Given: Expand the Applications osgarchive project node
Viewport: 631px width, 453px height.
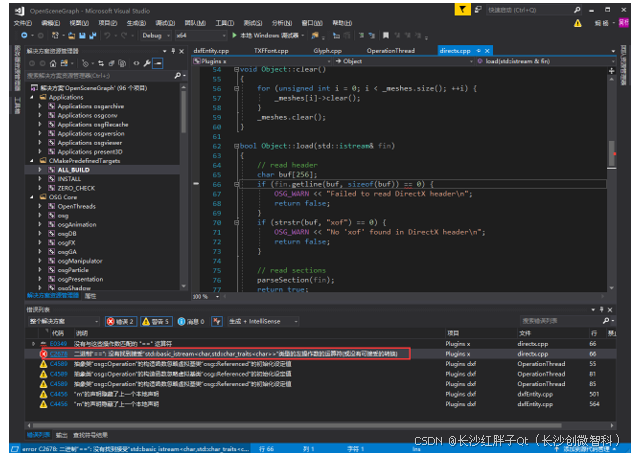Looking at the screenshot, I should coord(40,105).
